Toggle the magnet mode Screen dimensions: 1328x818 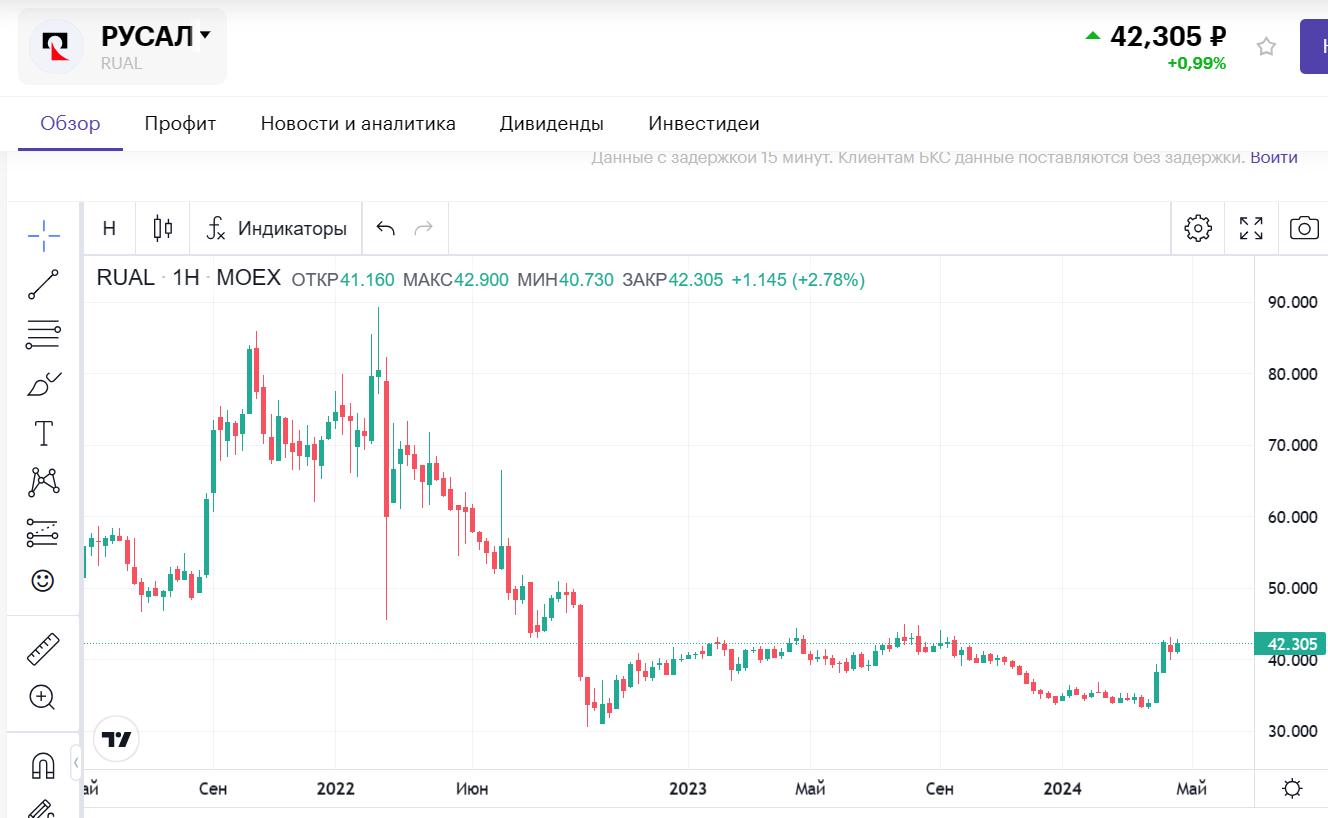point(43,766)
